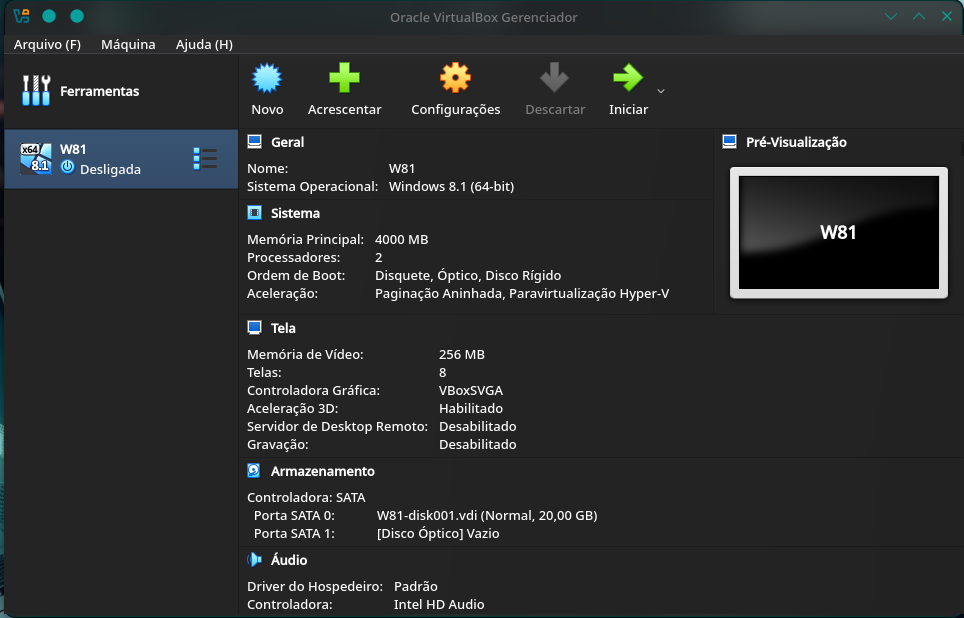Maximize the window with the up-chevron button
964x618 pixels.
pyautogui.click(x=919, y=17)
